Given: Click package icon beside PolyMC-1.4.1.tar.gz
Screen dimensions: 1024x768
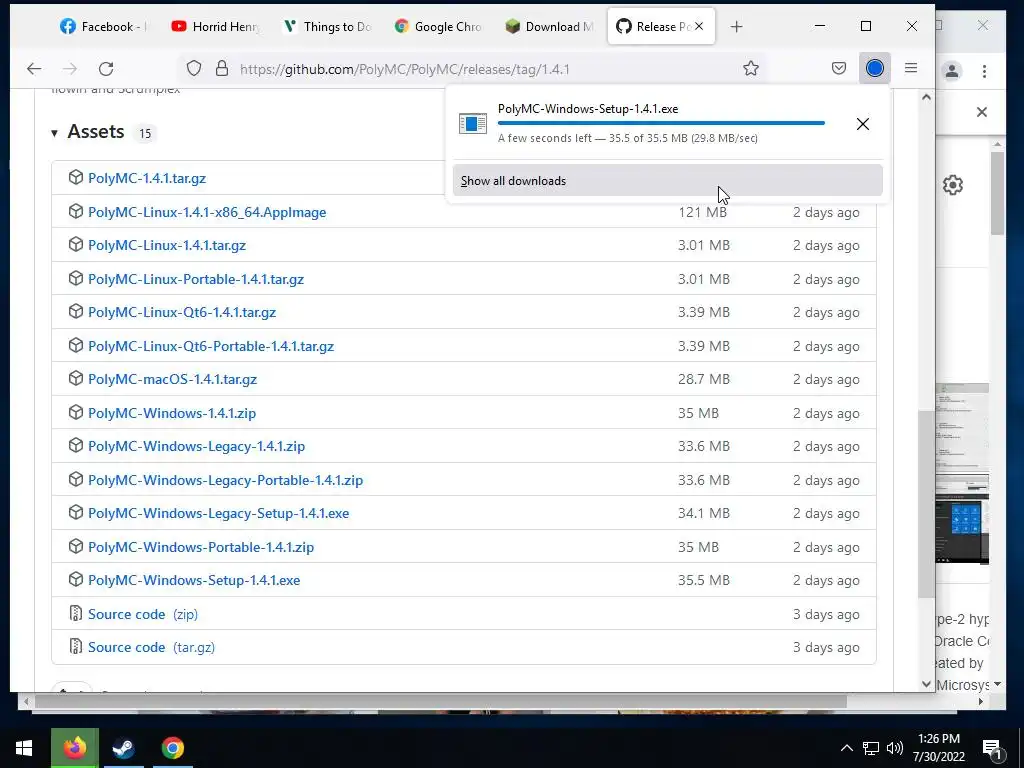Looking at the screenshot, I should (x=76, y=178).
